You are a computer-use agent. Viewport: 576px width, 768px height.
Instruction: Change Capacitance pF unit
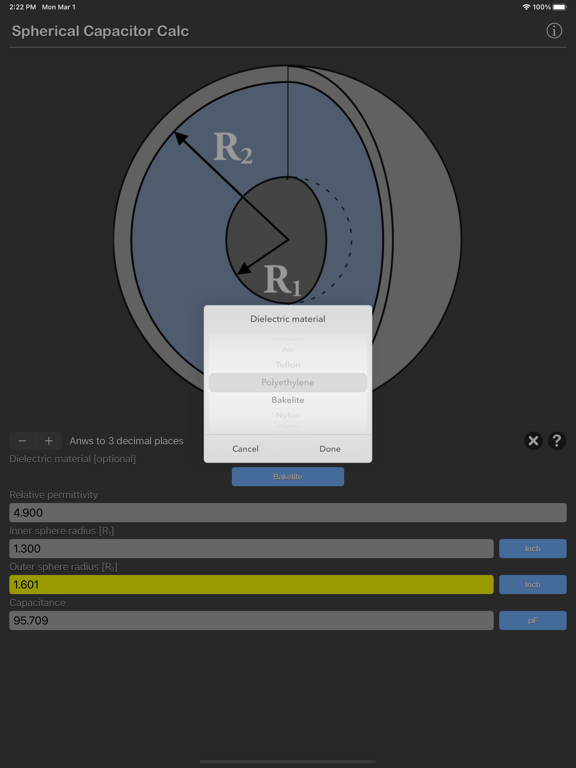[532, 621]
